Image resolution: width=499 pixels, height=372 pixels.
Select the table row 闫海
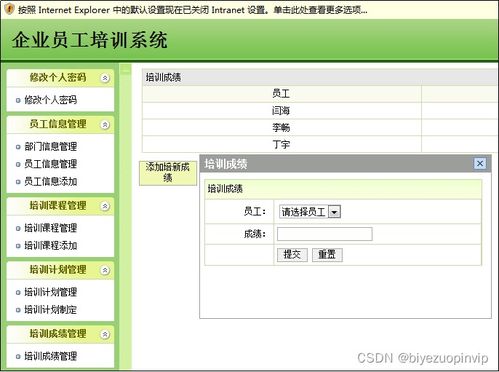[320, 110]
